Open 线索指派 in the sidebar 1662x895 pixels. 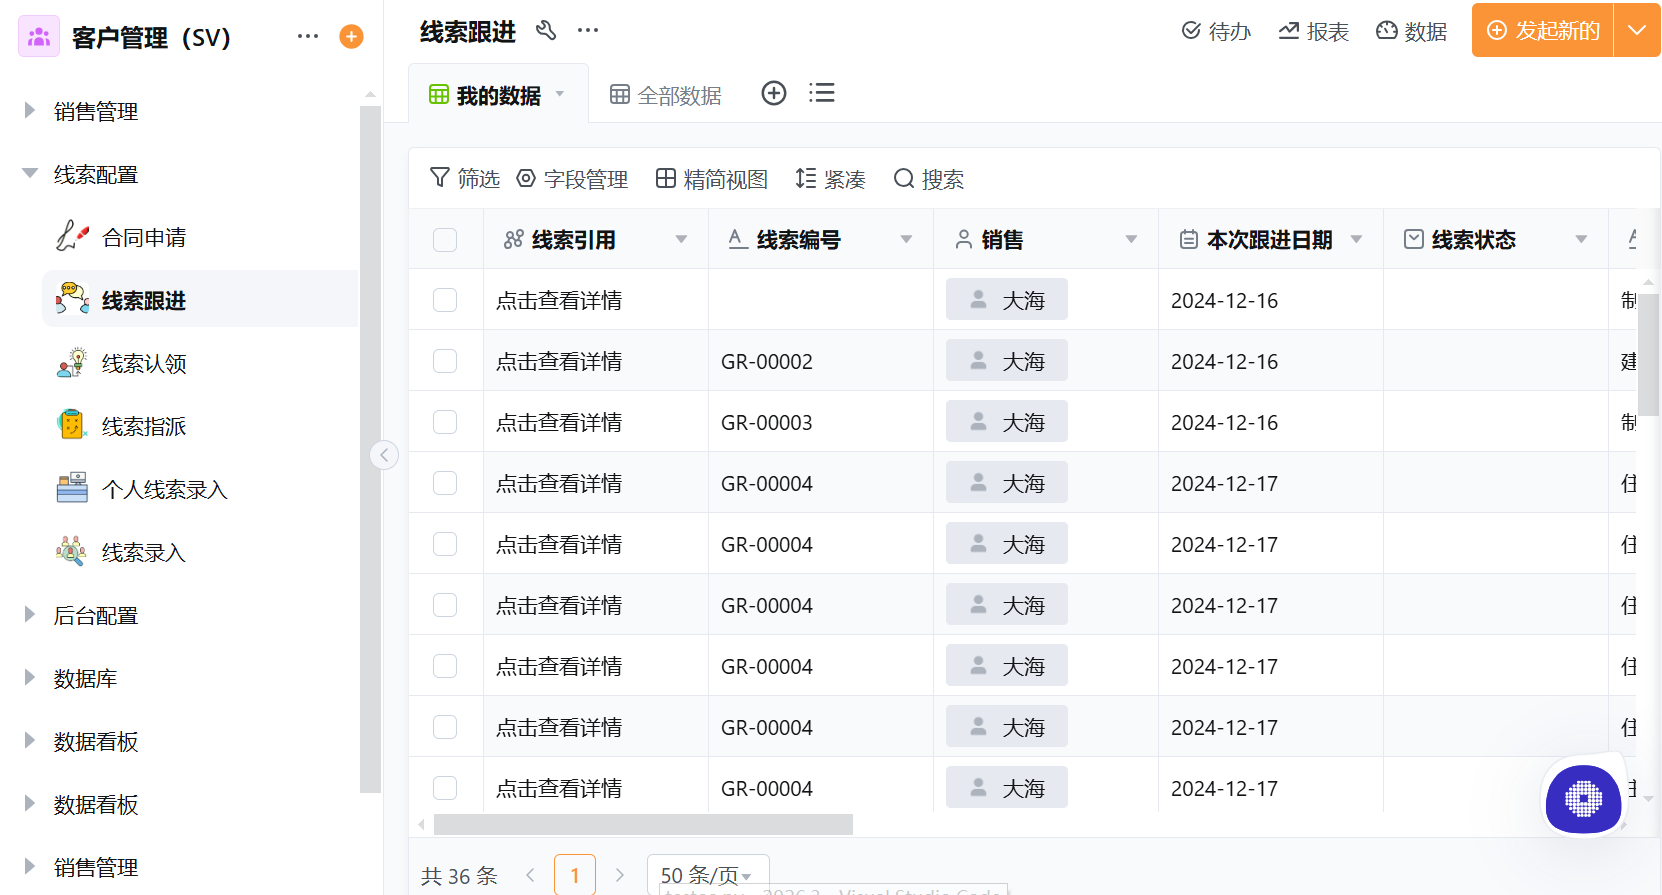[200, 426]
